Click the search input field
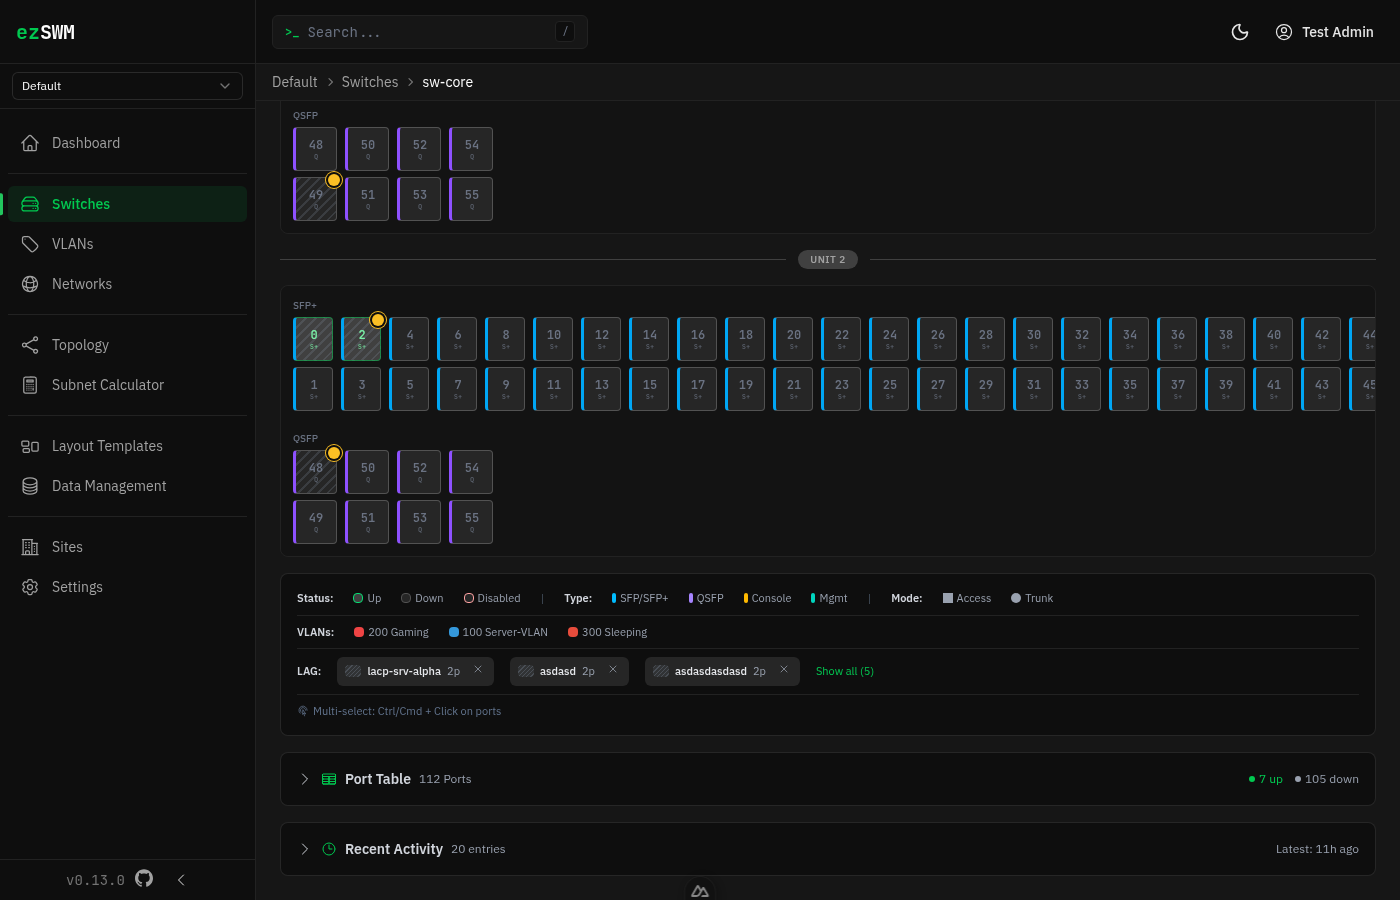Screen dimensions: 1400x900 [x=430, y=32]
